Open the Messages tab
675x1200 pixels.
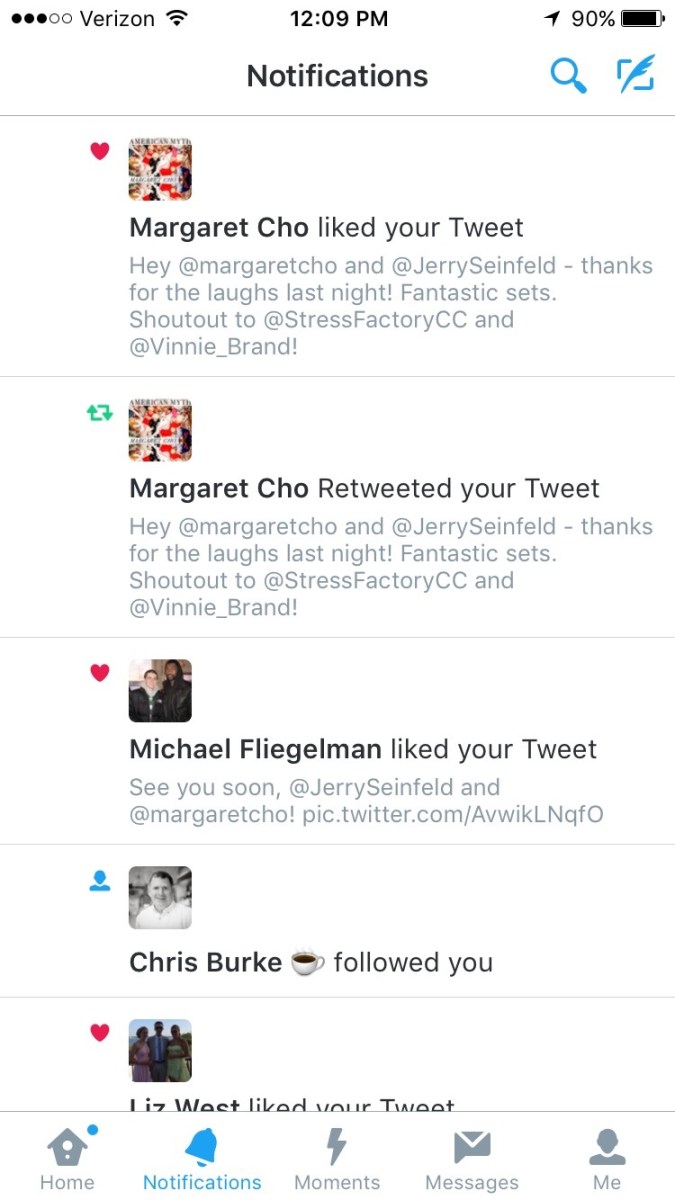click(472, 1158)
